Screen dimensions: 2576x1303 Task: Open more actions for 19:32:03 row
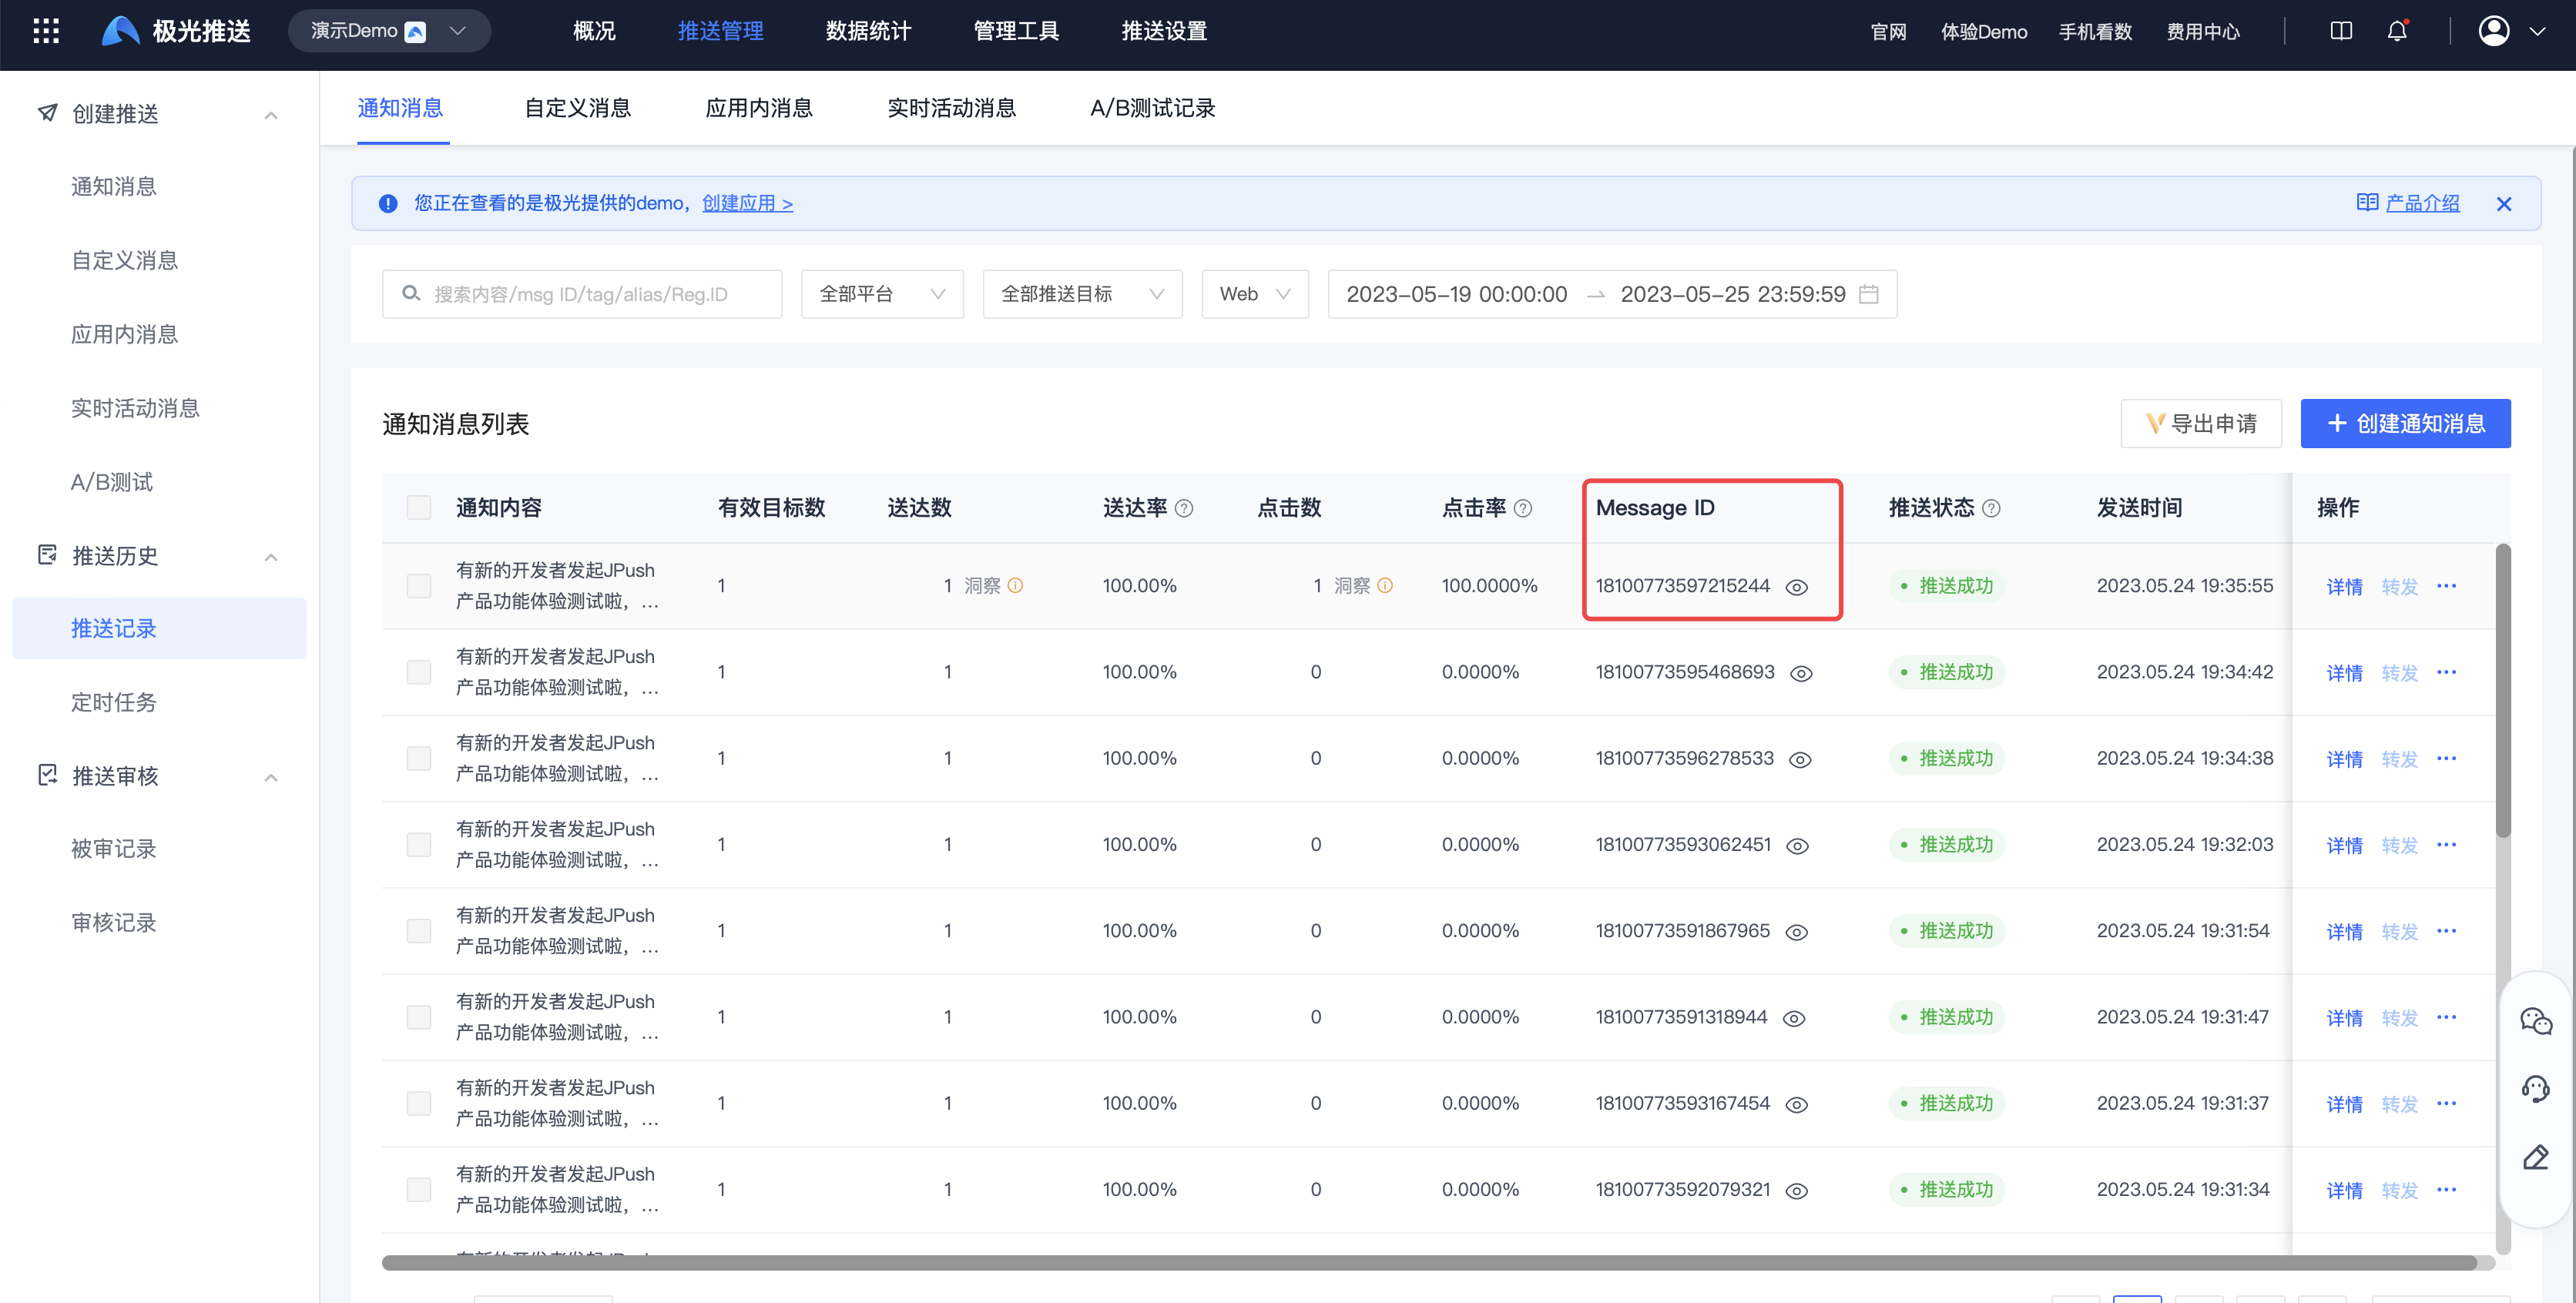(x=2446, y=844)
